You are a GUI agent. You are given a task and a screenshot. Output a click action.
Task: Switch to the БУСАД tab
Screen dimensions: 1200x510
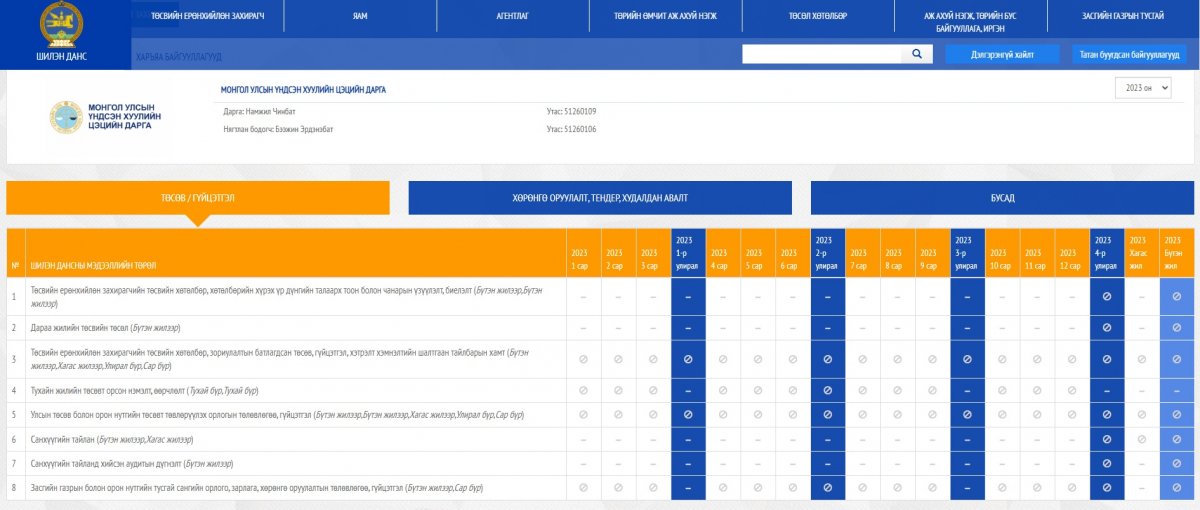click(1002, 198)
